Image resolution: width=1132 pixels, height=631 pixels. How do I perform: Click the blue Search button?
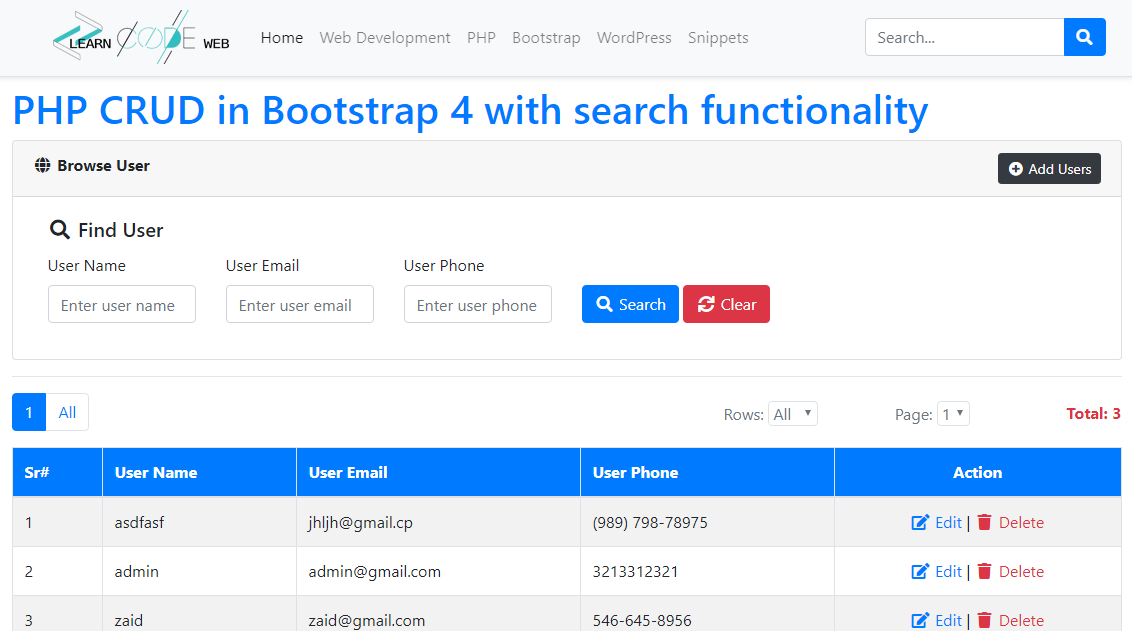coord(630,303)
